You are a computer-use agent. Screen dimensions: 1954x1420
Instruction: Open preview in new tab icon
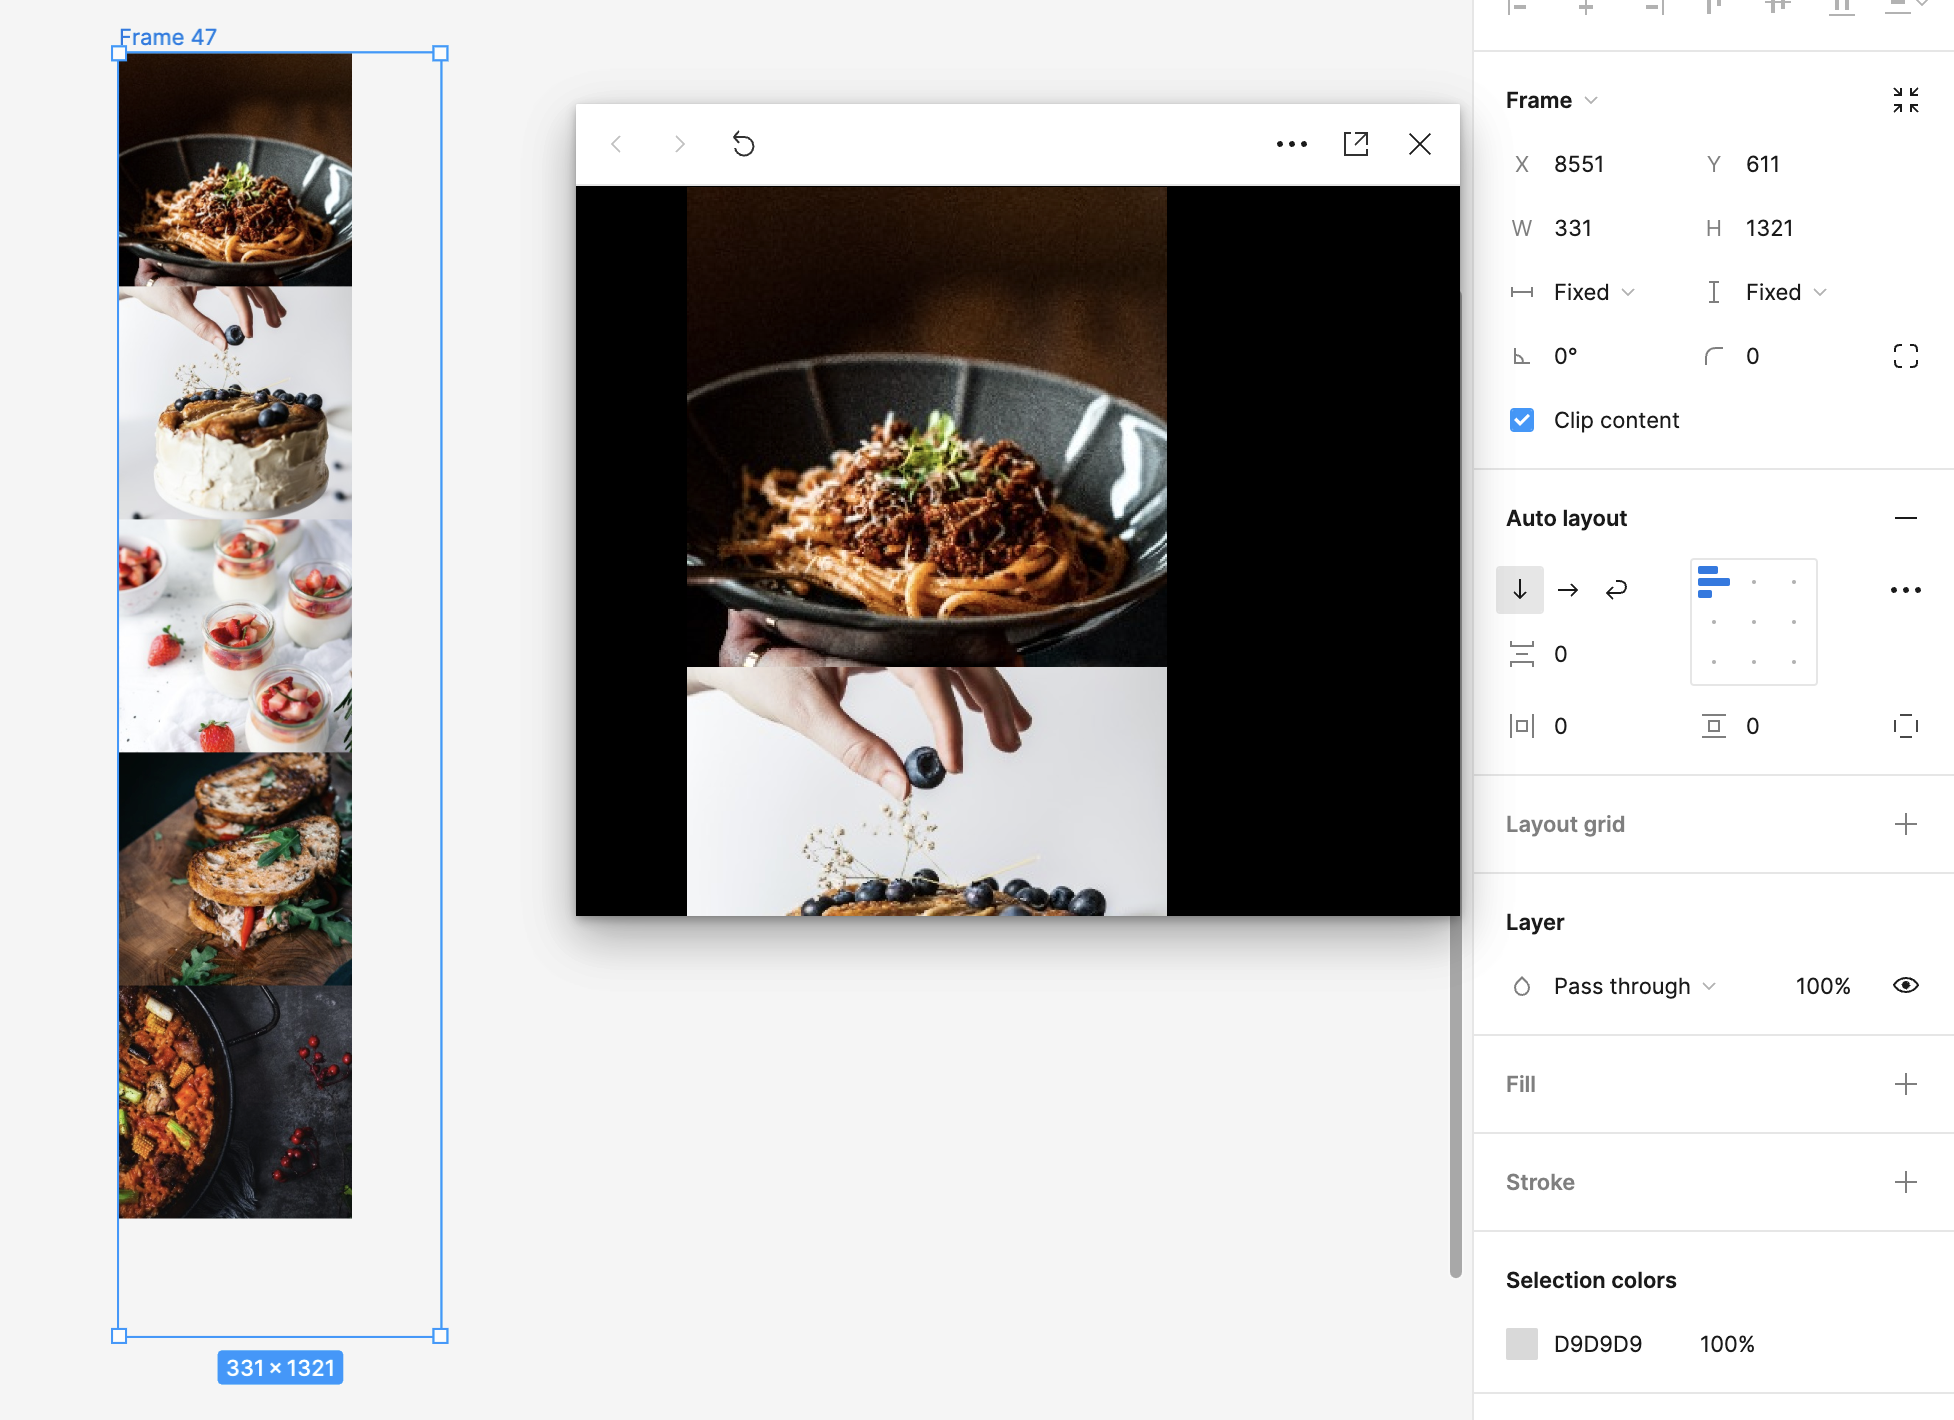[x=1355, y=144]
